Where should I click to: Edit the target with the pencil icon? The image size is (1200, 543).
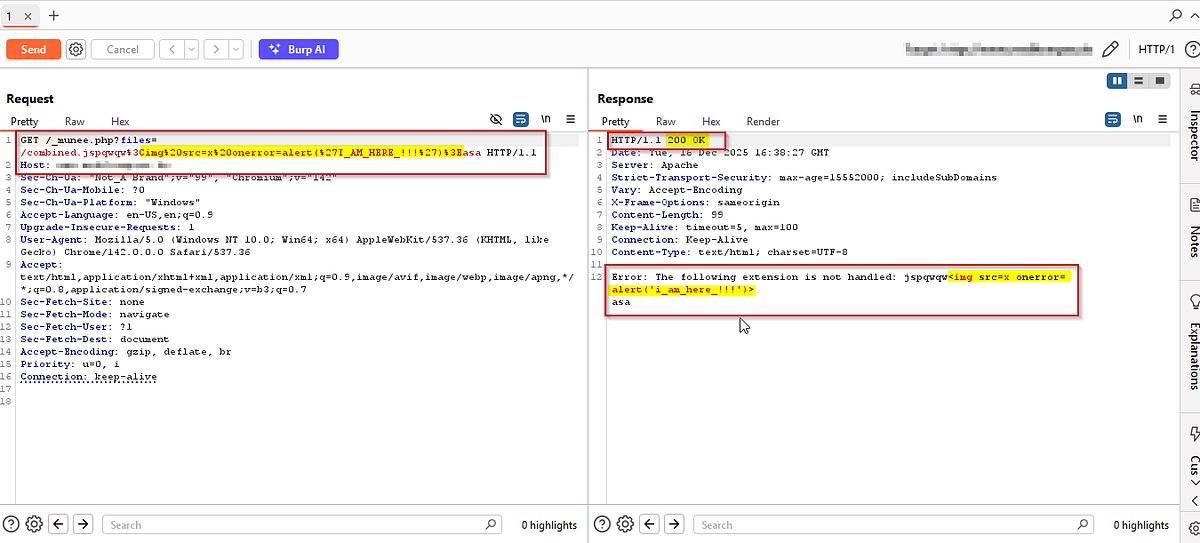tap(1111, 49)
